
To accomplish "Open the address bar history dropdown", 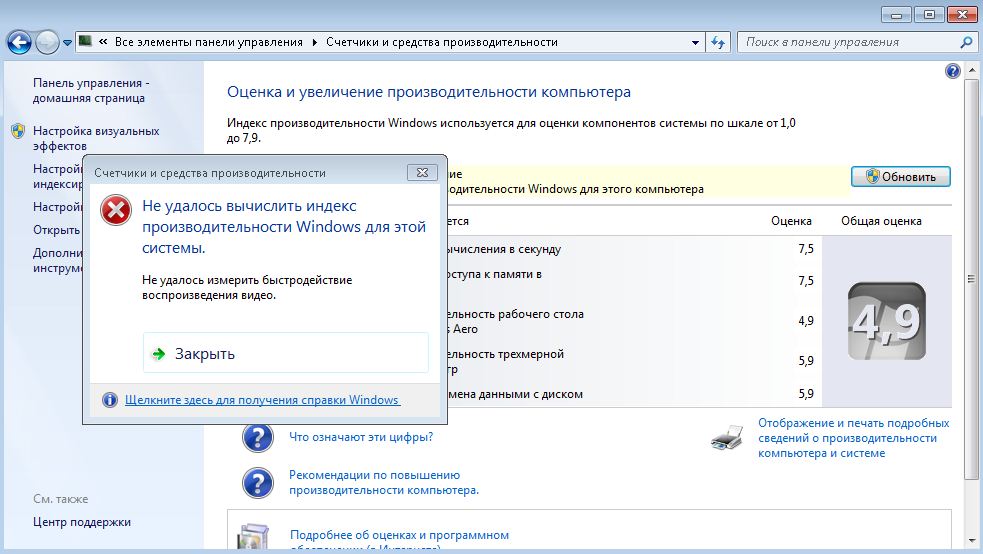I will tap(695, 43).
